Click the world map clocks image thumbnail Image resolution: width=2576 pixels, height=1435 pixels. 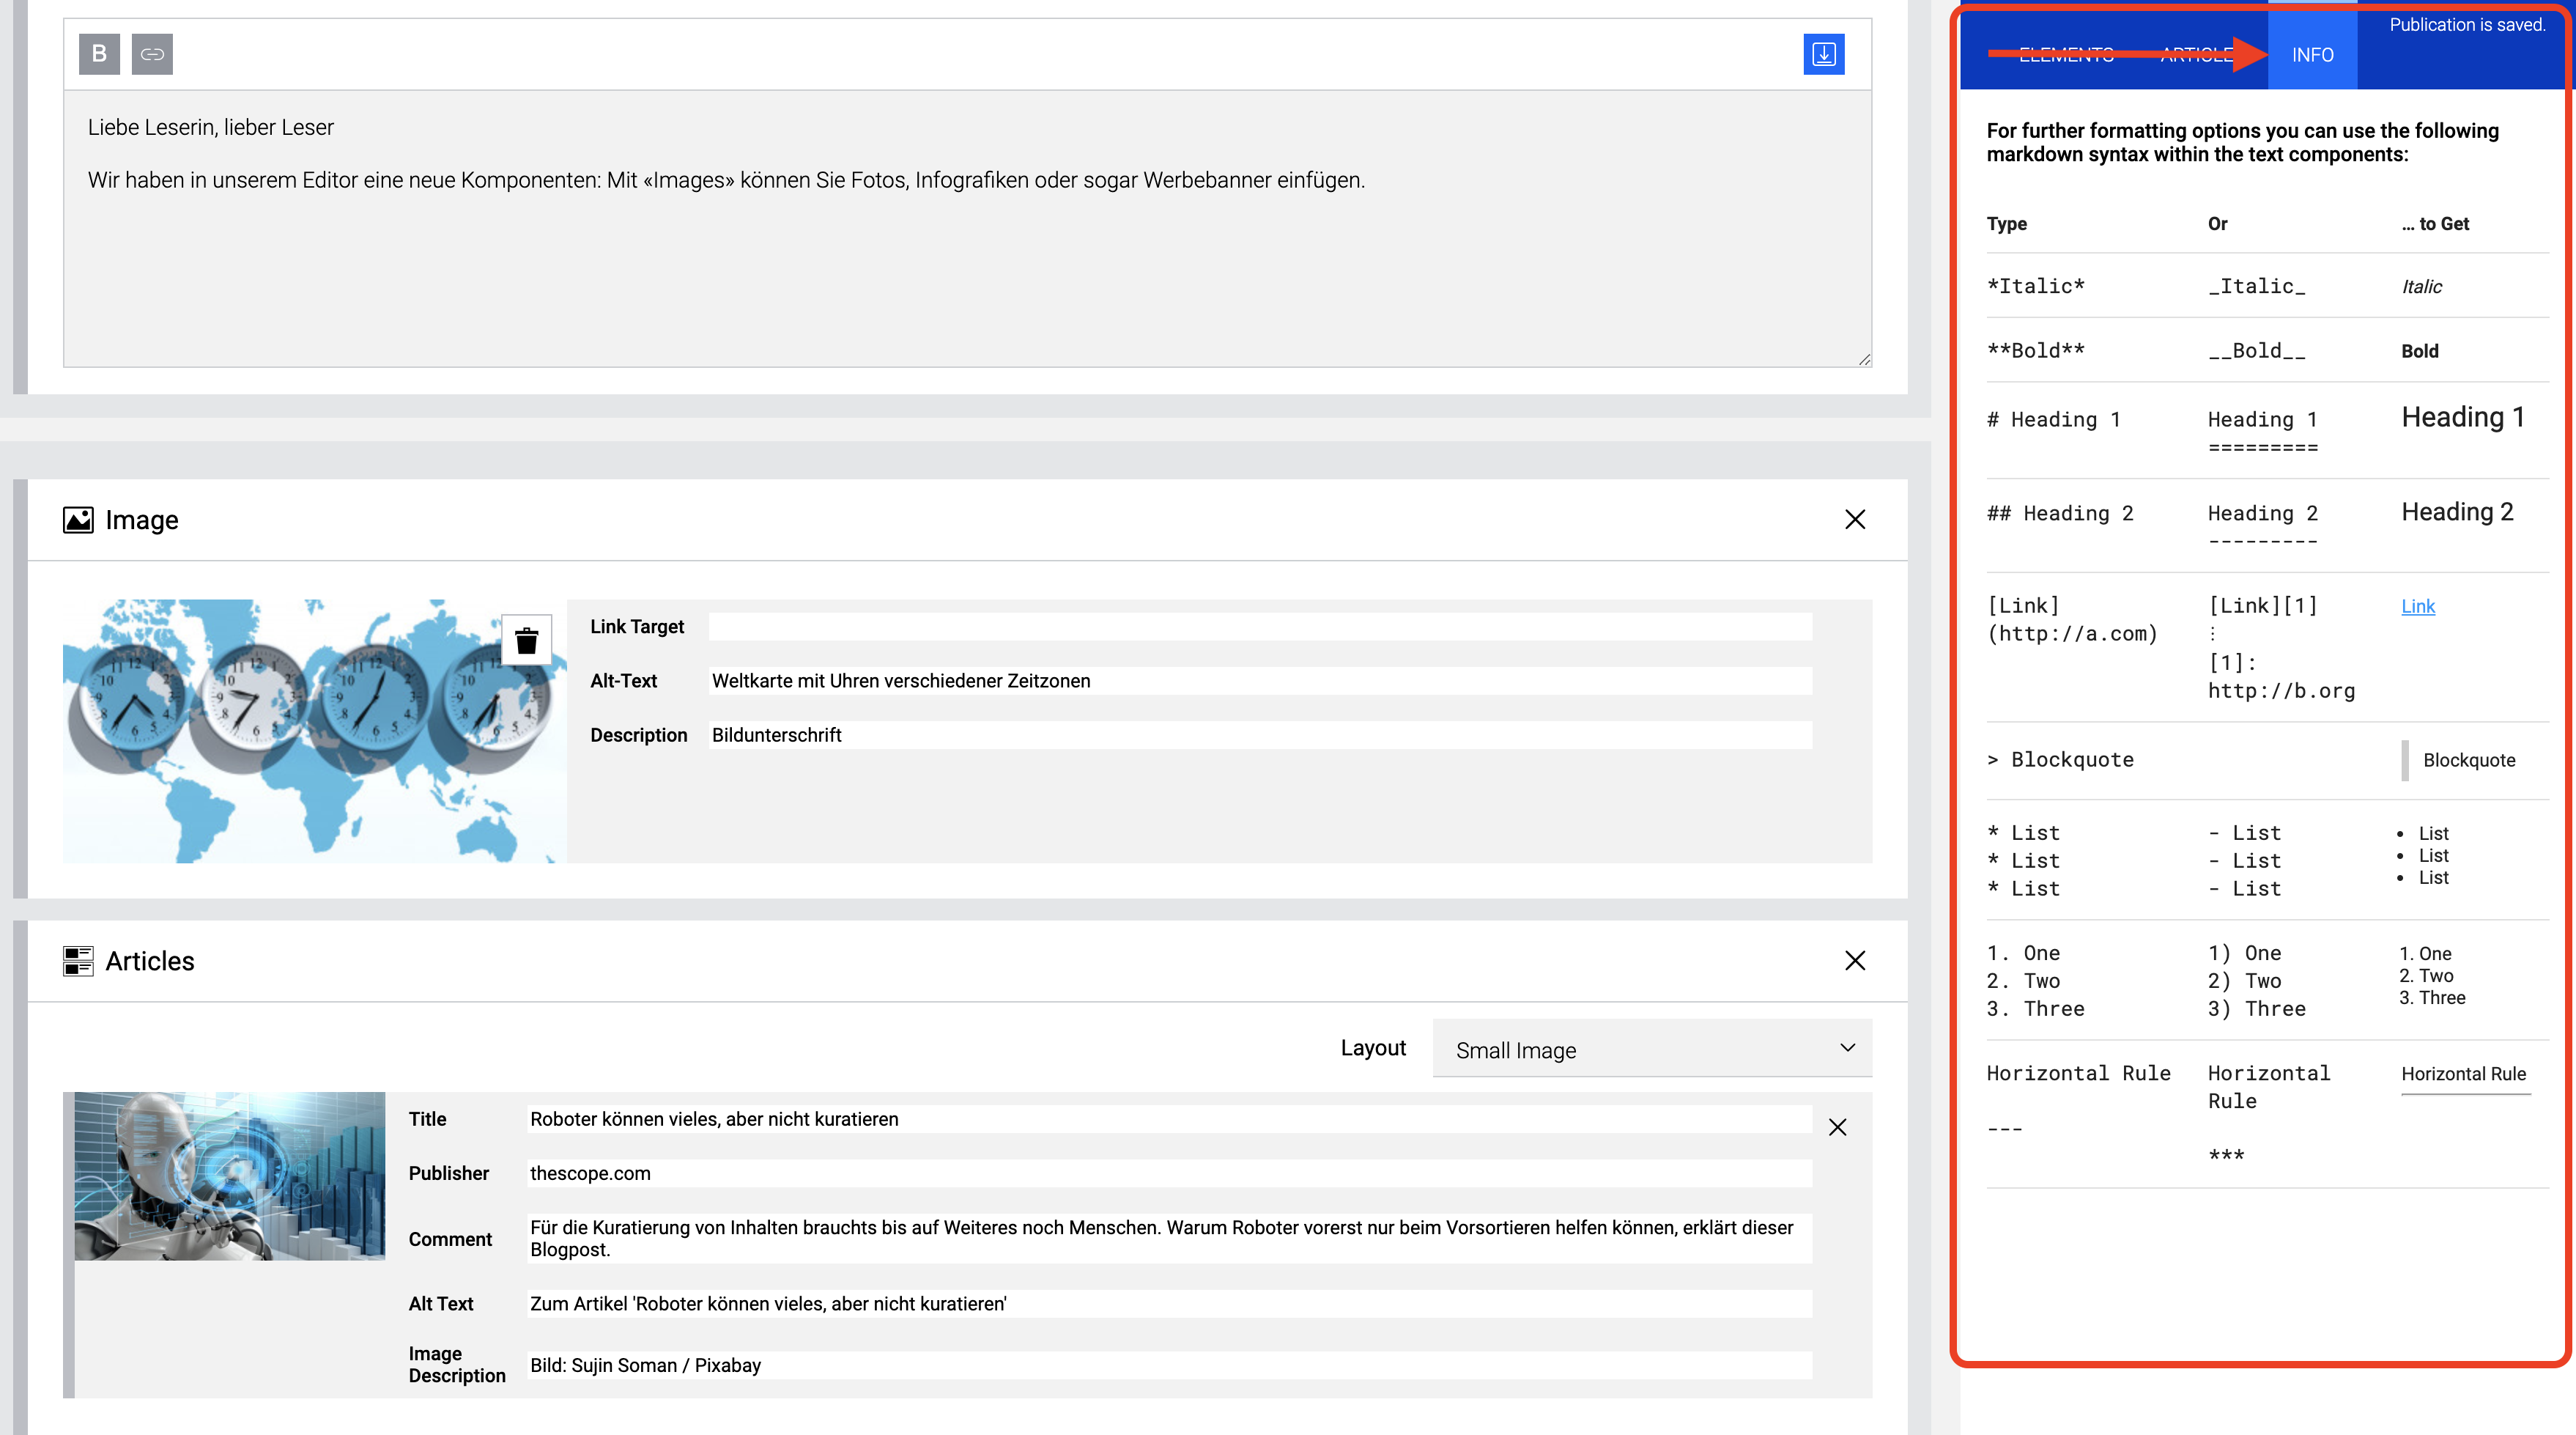[x=314, y=731]
